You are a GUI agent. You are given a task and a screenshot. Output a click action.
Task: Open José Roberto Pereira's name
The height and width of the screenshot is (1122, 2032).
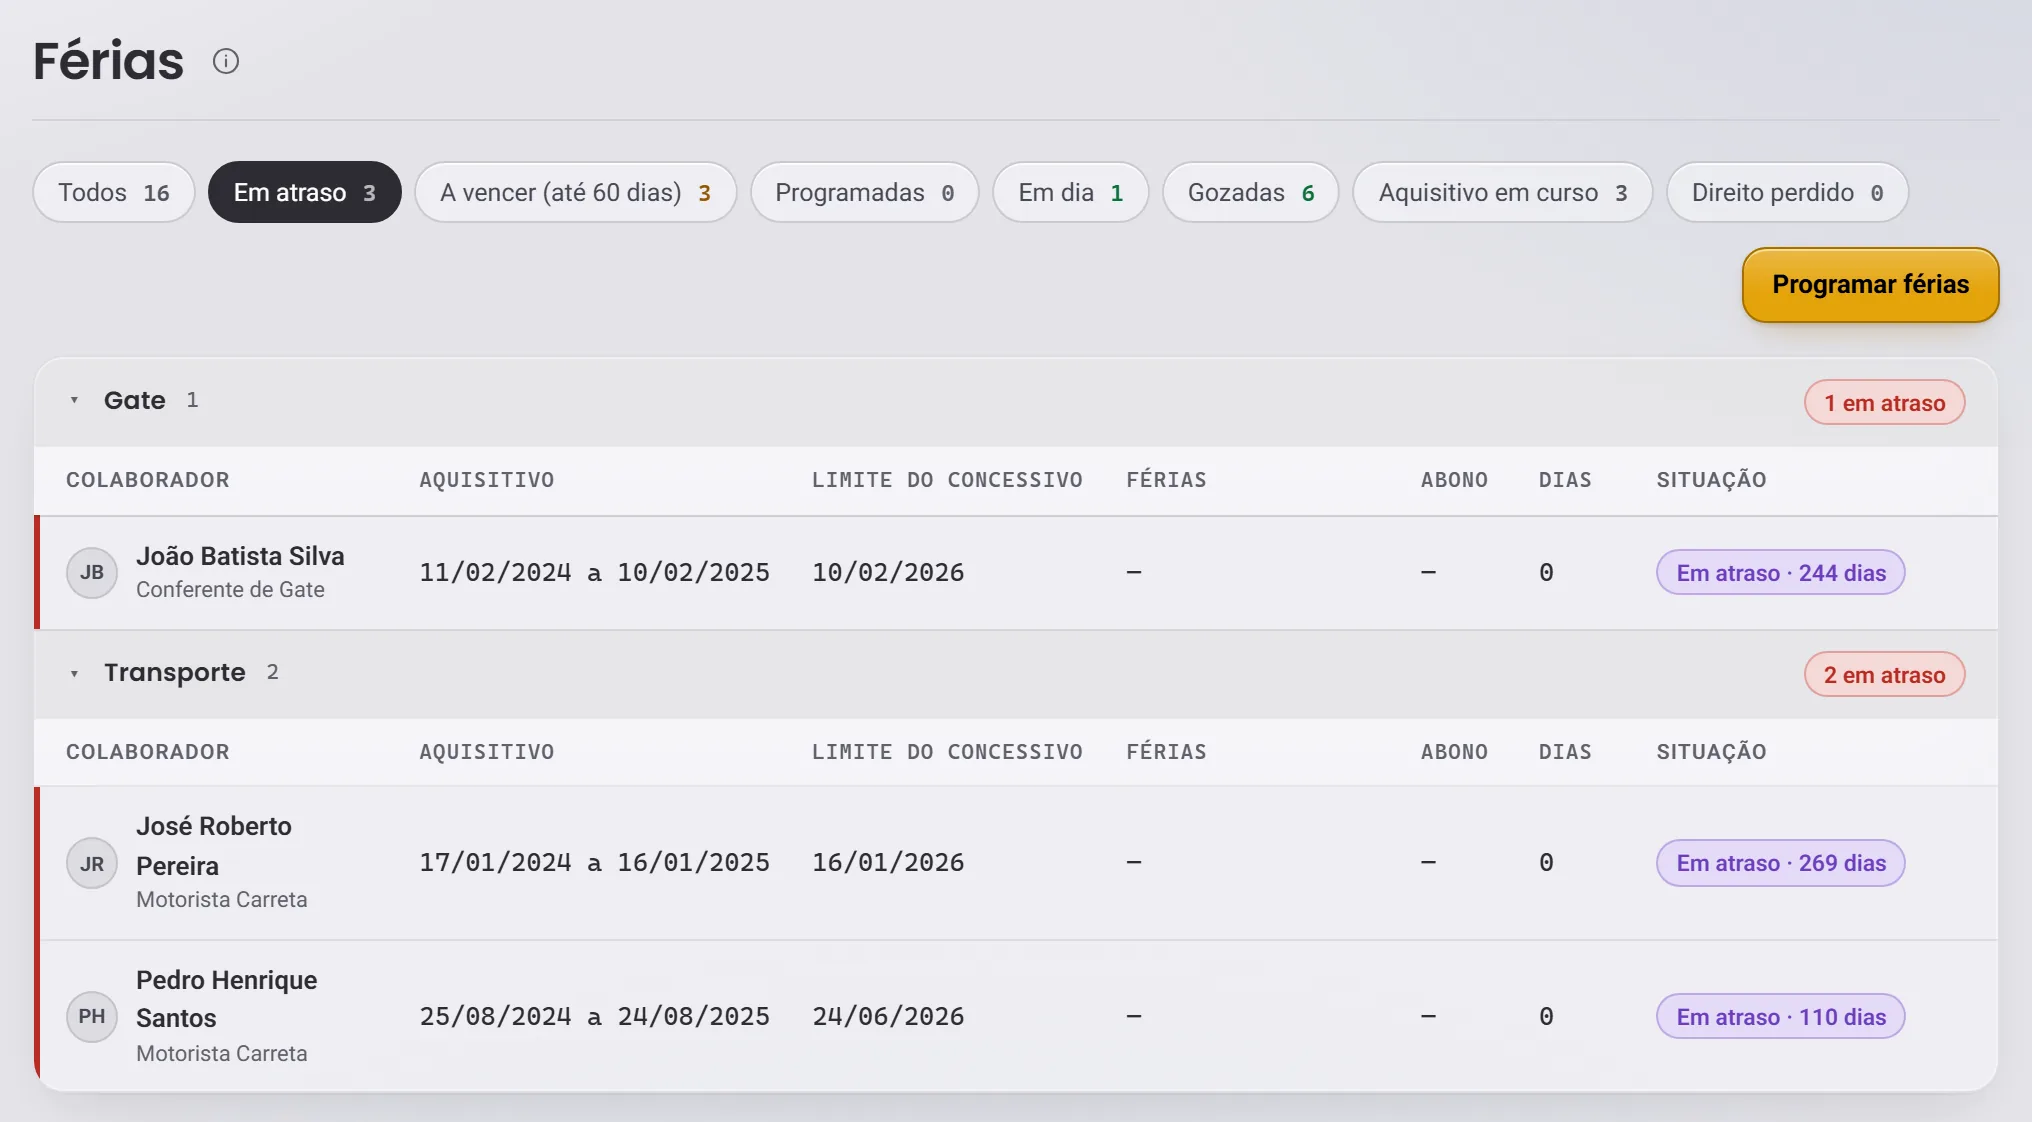click(x=214, y=846)
